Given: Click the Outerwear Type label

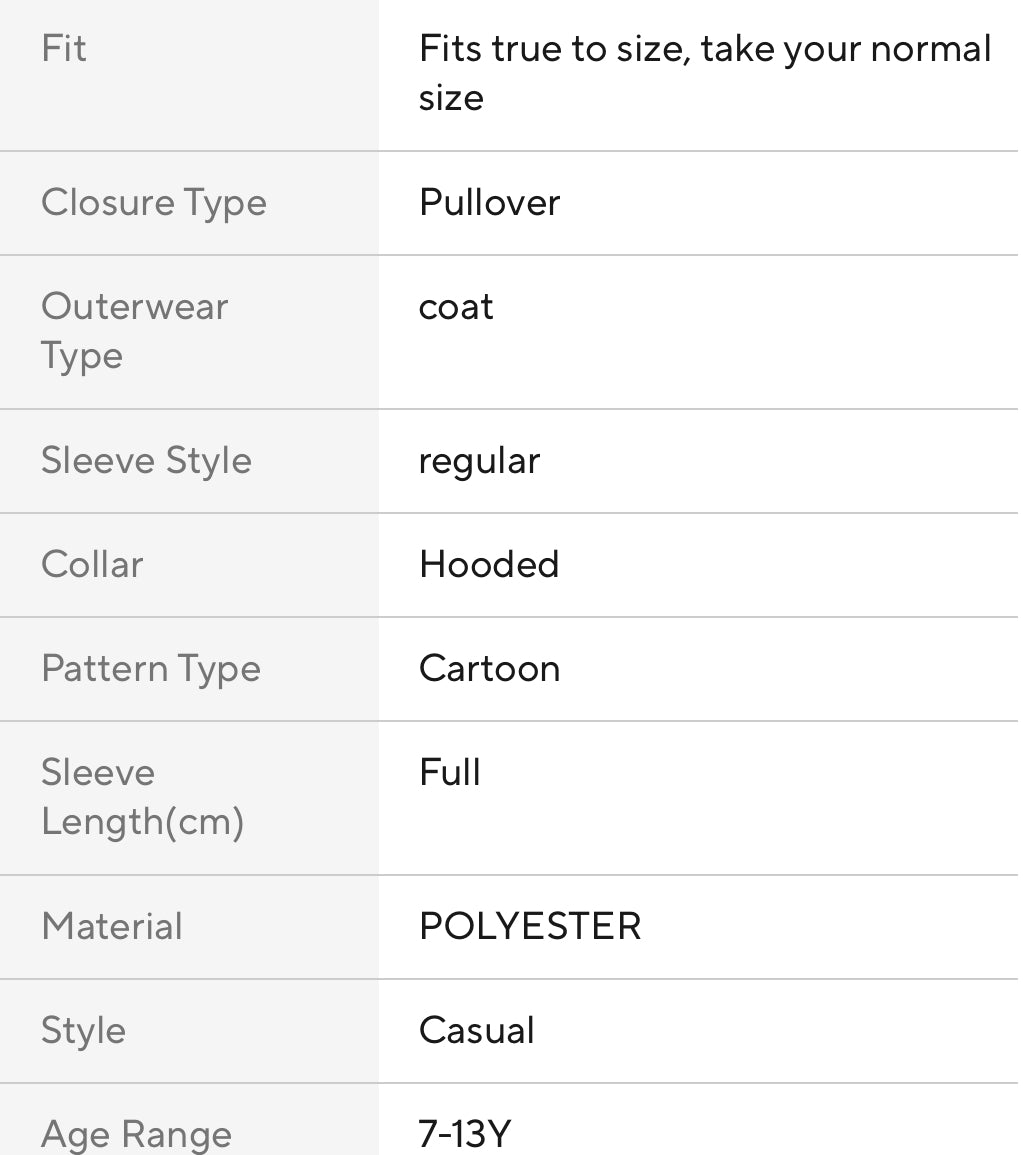Looking at the screenshot, I should pyautogui.click(x=135, y=331).
